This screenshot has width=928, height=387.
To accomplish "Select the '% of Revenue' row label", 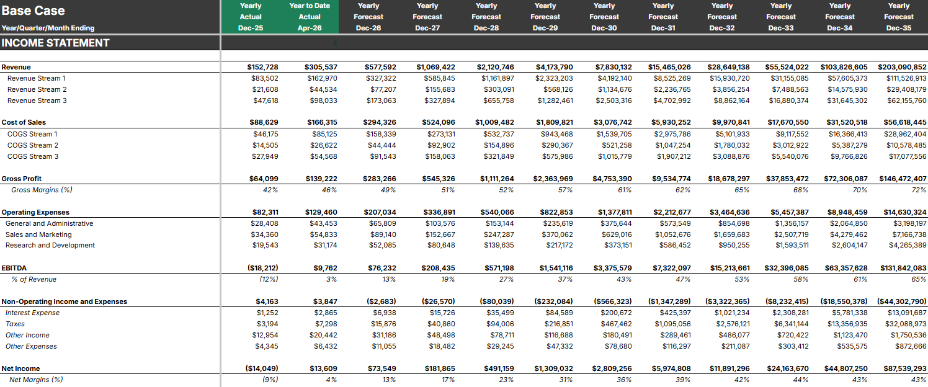I will (34, 279).
